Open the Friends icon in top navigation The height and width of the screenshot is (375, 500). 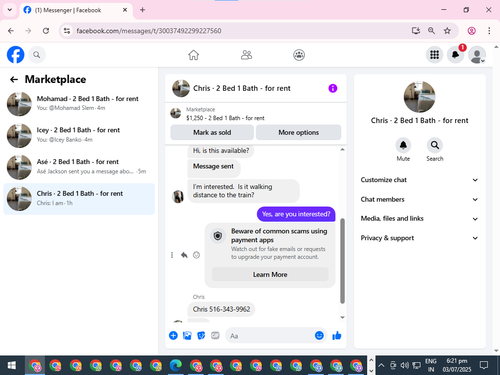point(246,55)
